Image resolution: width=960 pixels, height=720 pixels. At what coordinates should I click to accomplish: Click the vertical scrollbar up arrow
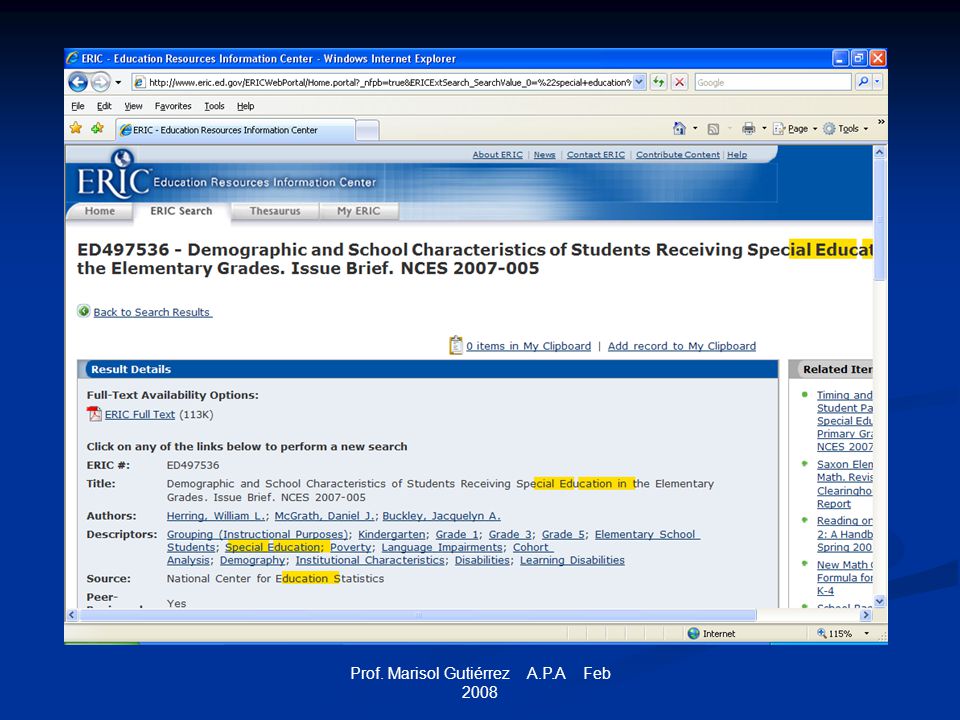[x=880, y=152]
